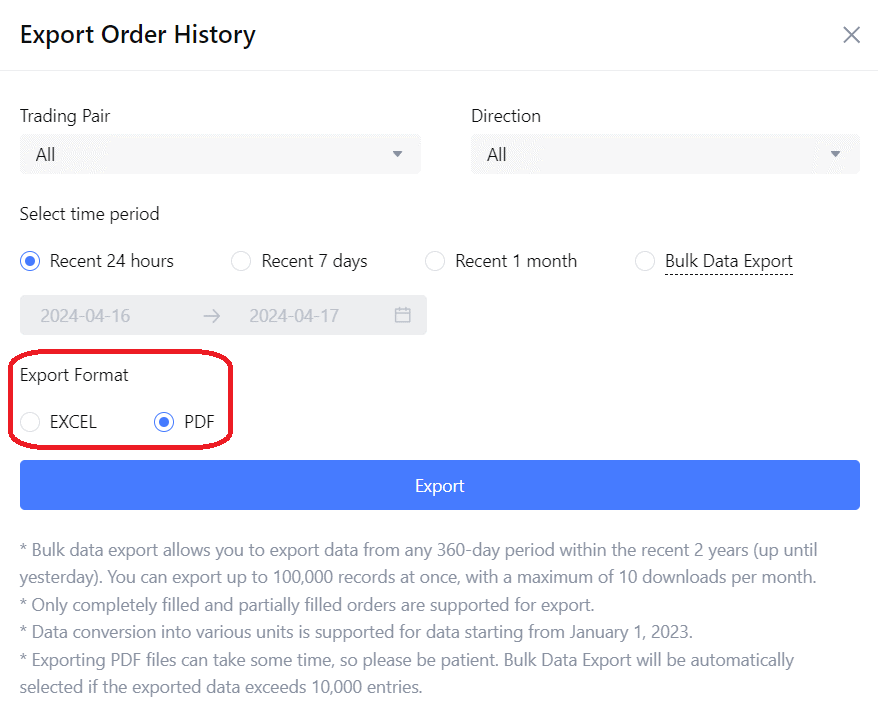Choose the Bulk Data Export radio button

click(x=645, y=261)
